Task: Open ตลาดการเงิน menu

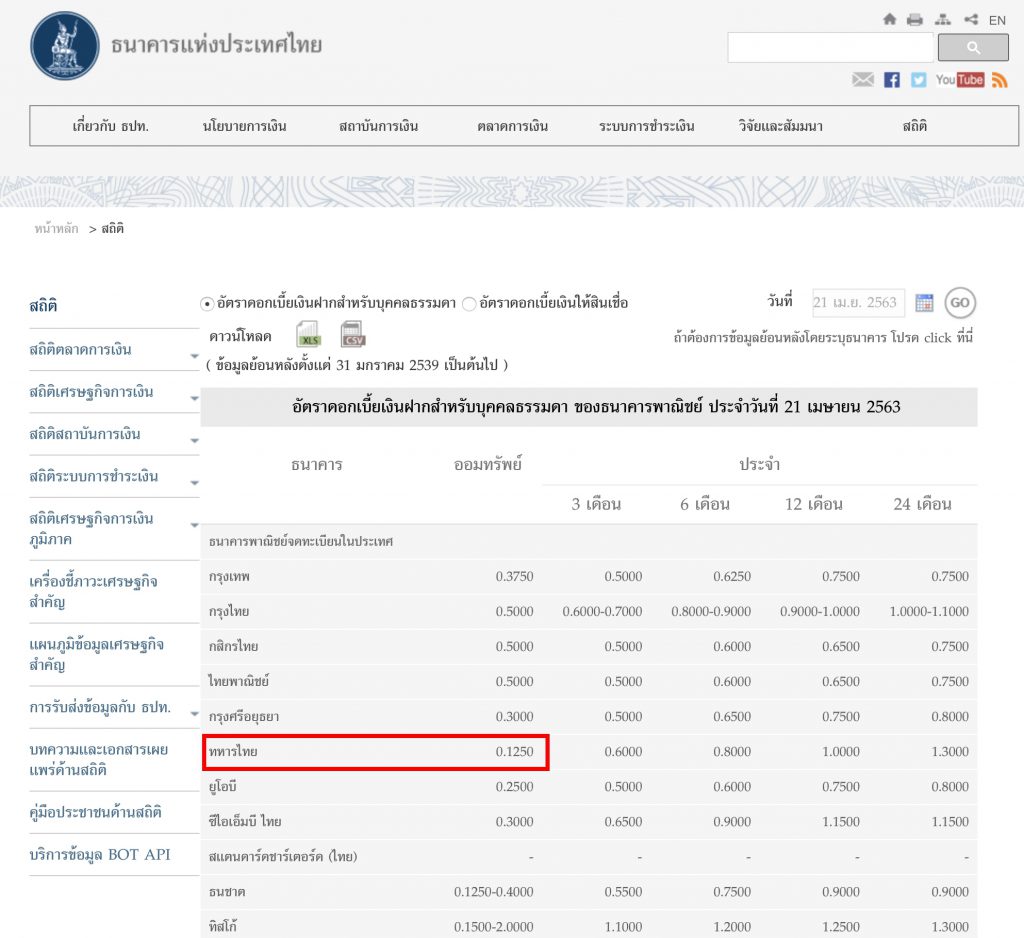Action: (513, 126)
